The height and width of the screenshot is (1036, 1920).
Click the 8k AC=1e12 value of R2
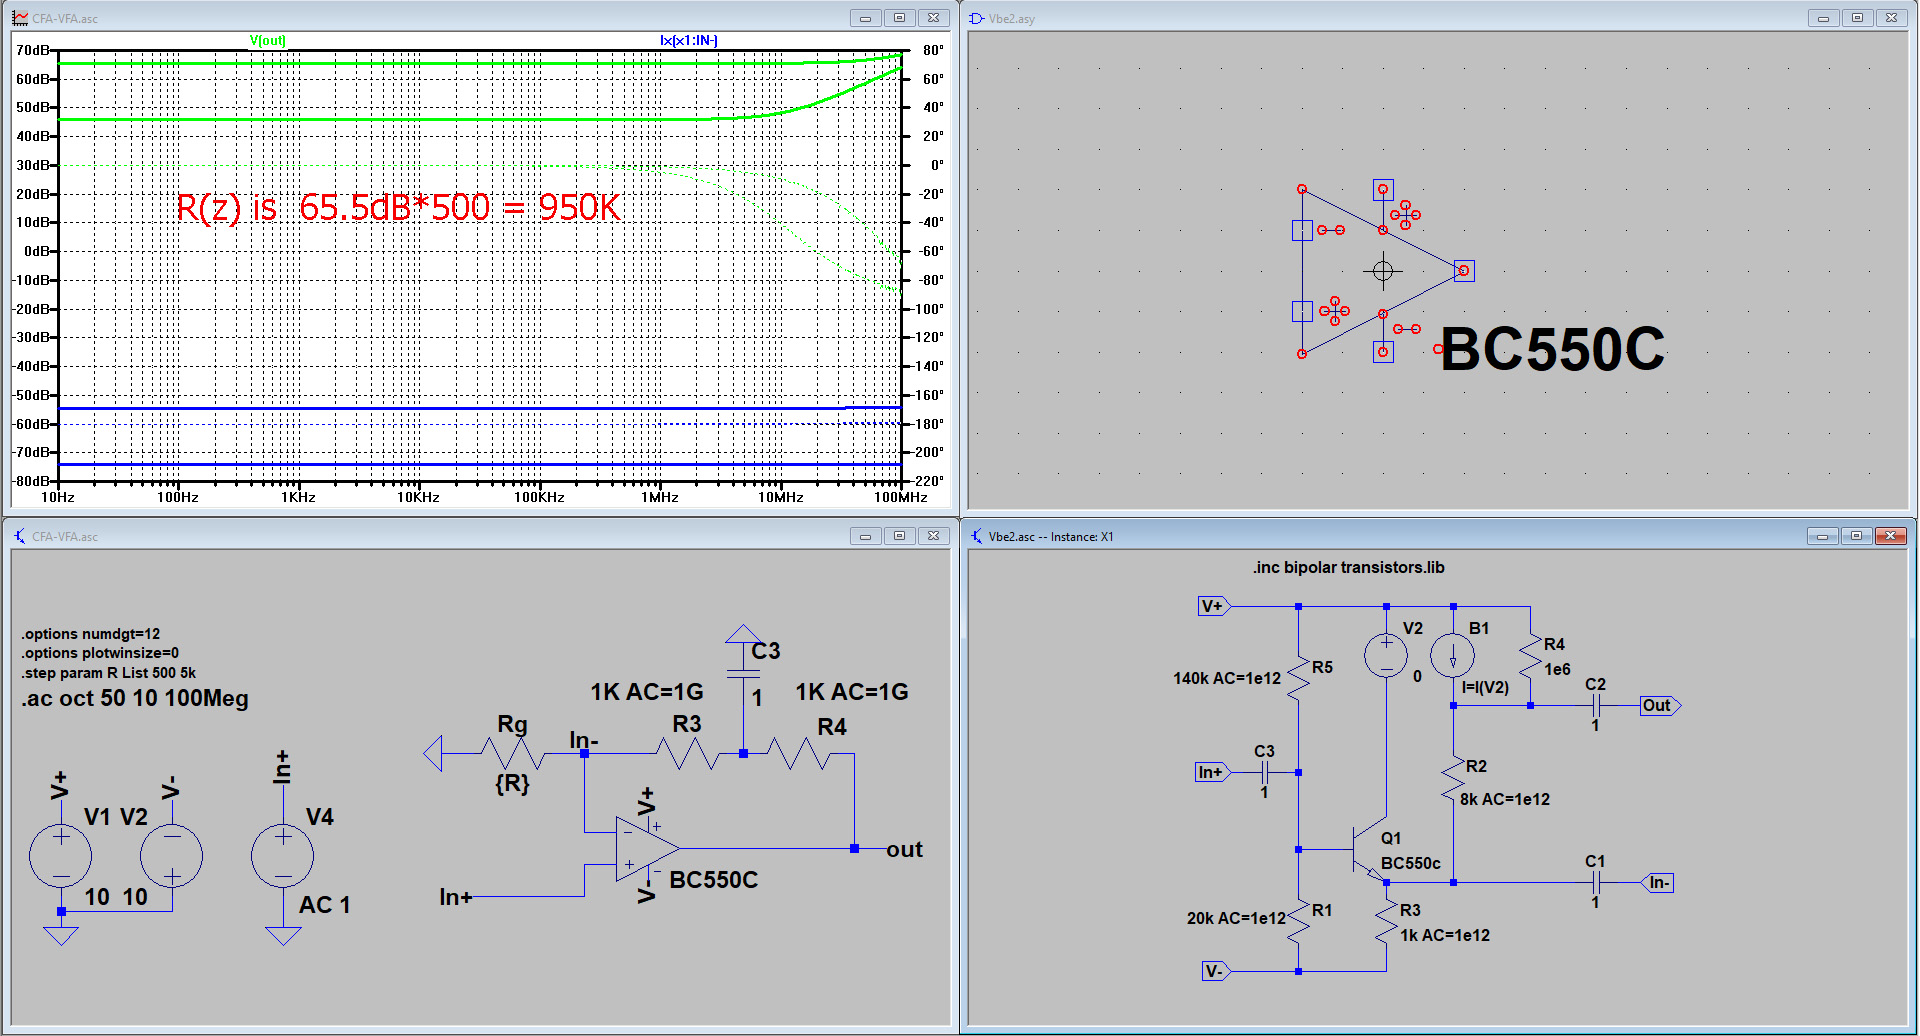click(1505, 799)
